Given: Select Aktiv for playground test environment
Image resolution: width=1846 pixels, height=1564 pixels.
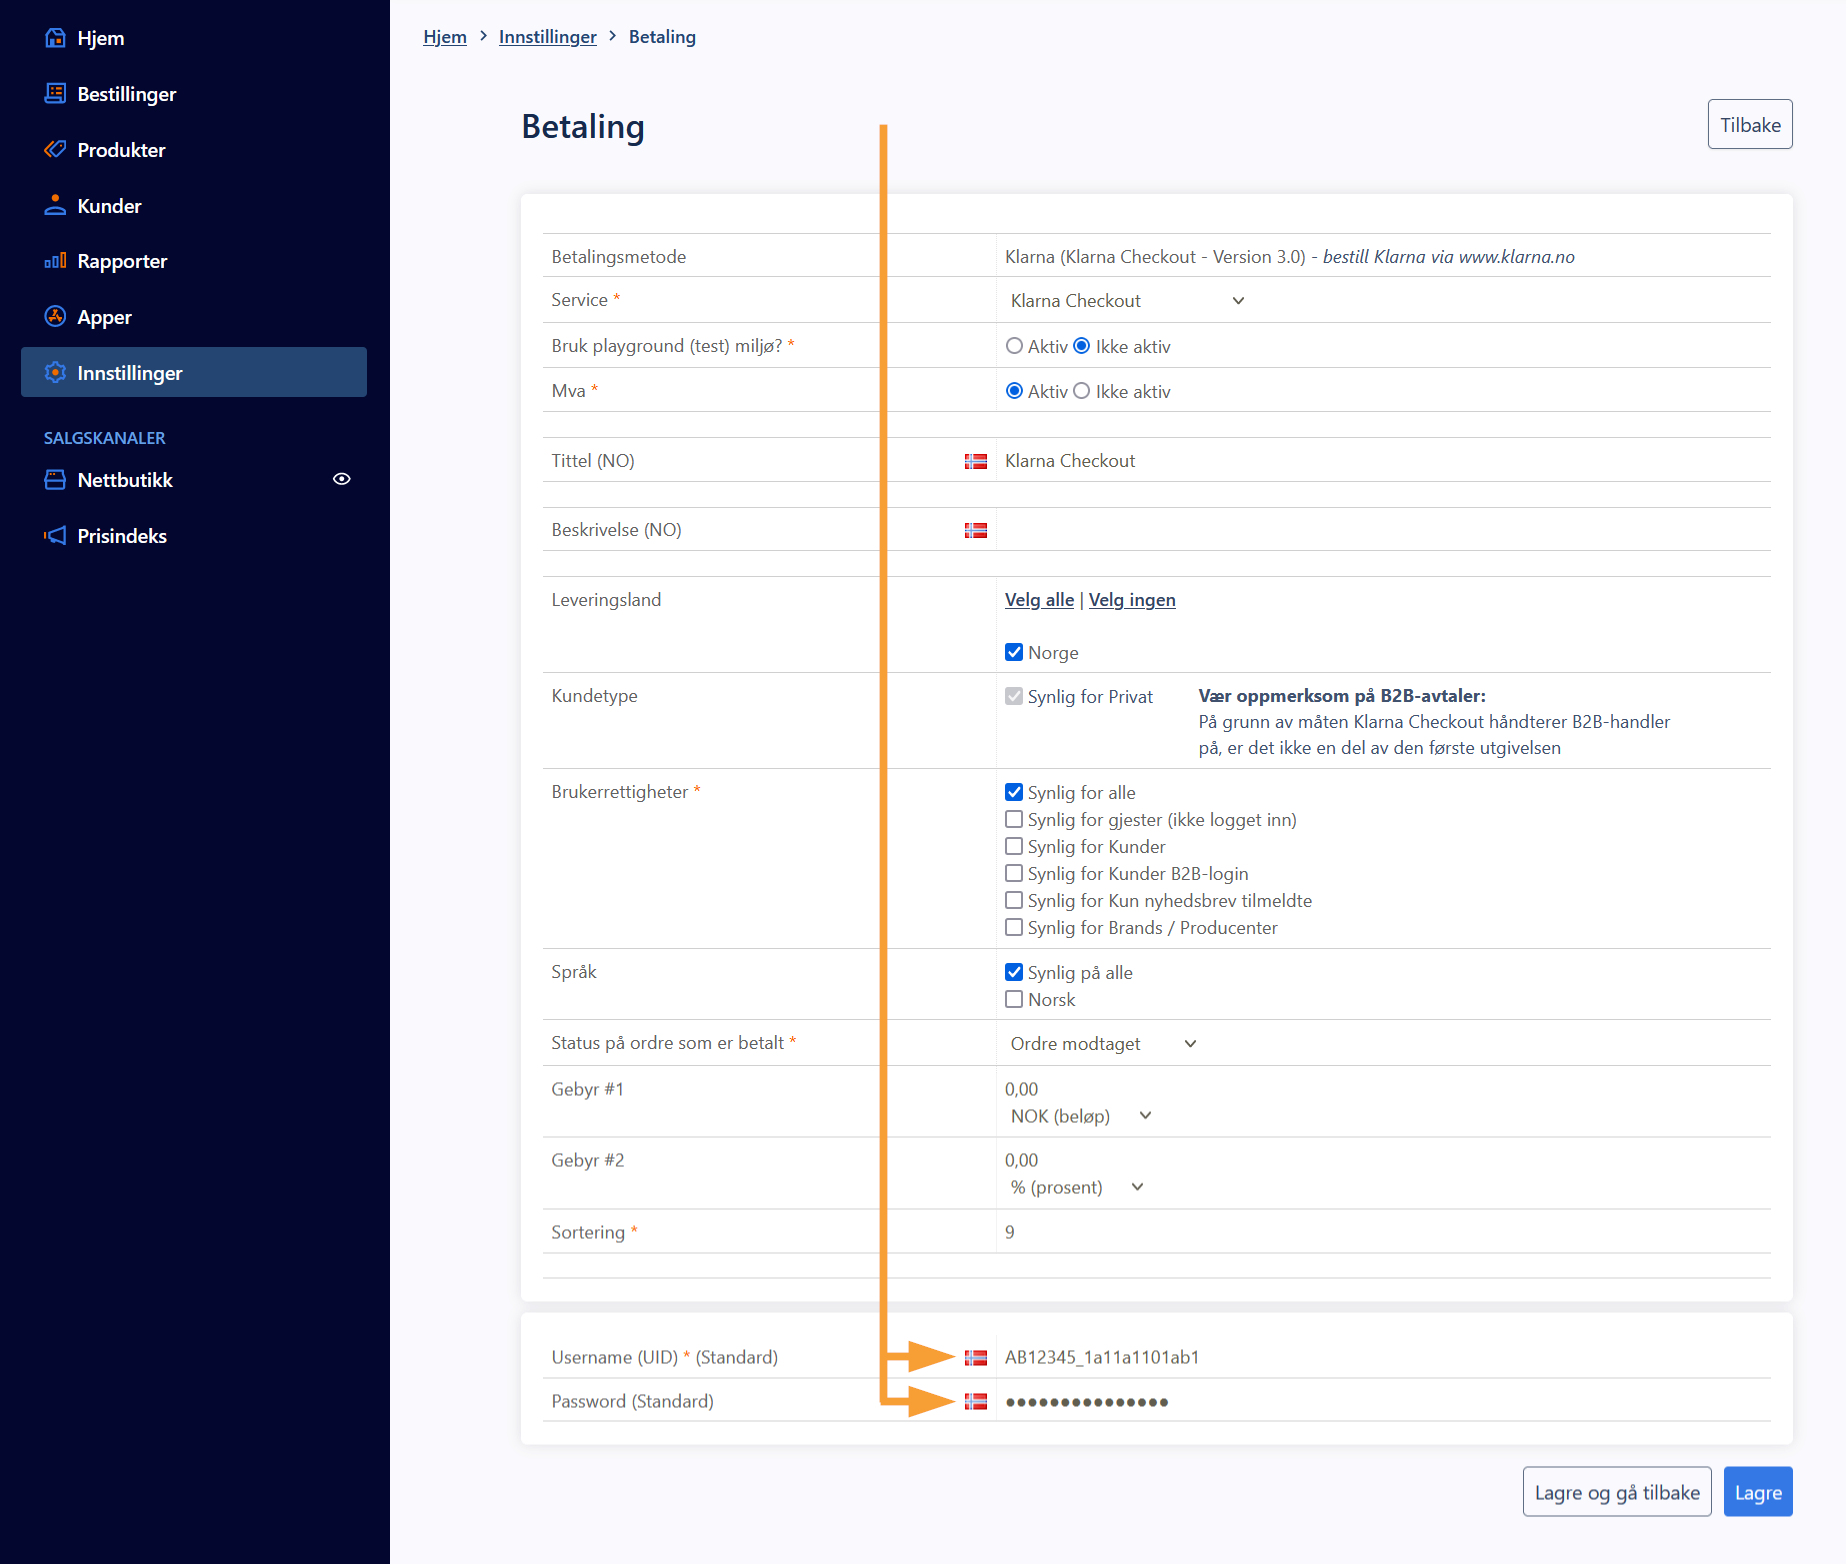Looking at the screenshot, I should [x=1014, y=346].
